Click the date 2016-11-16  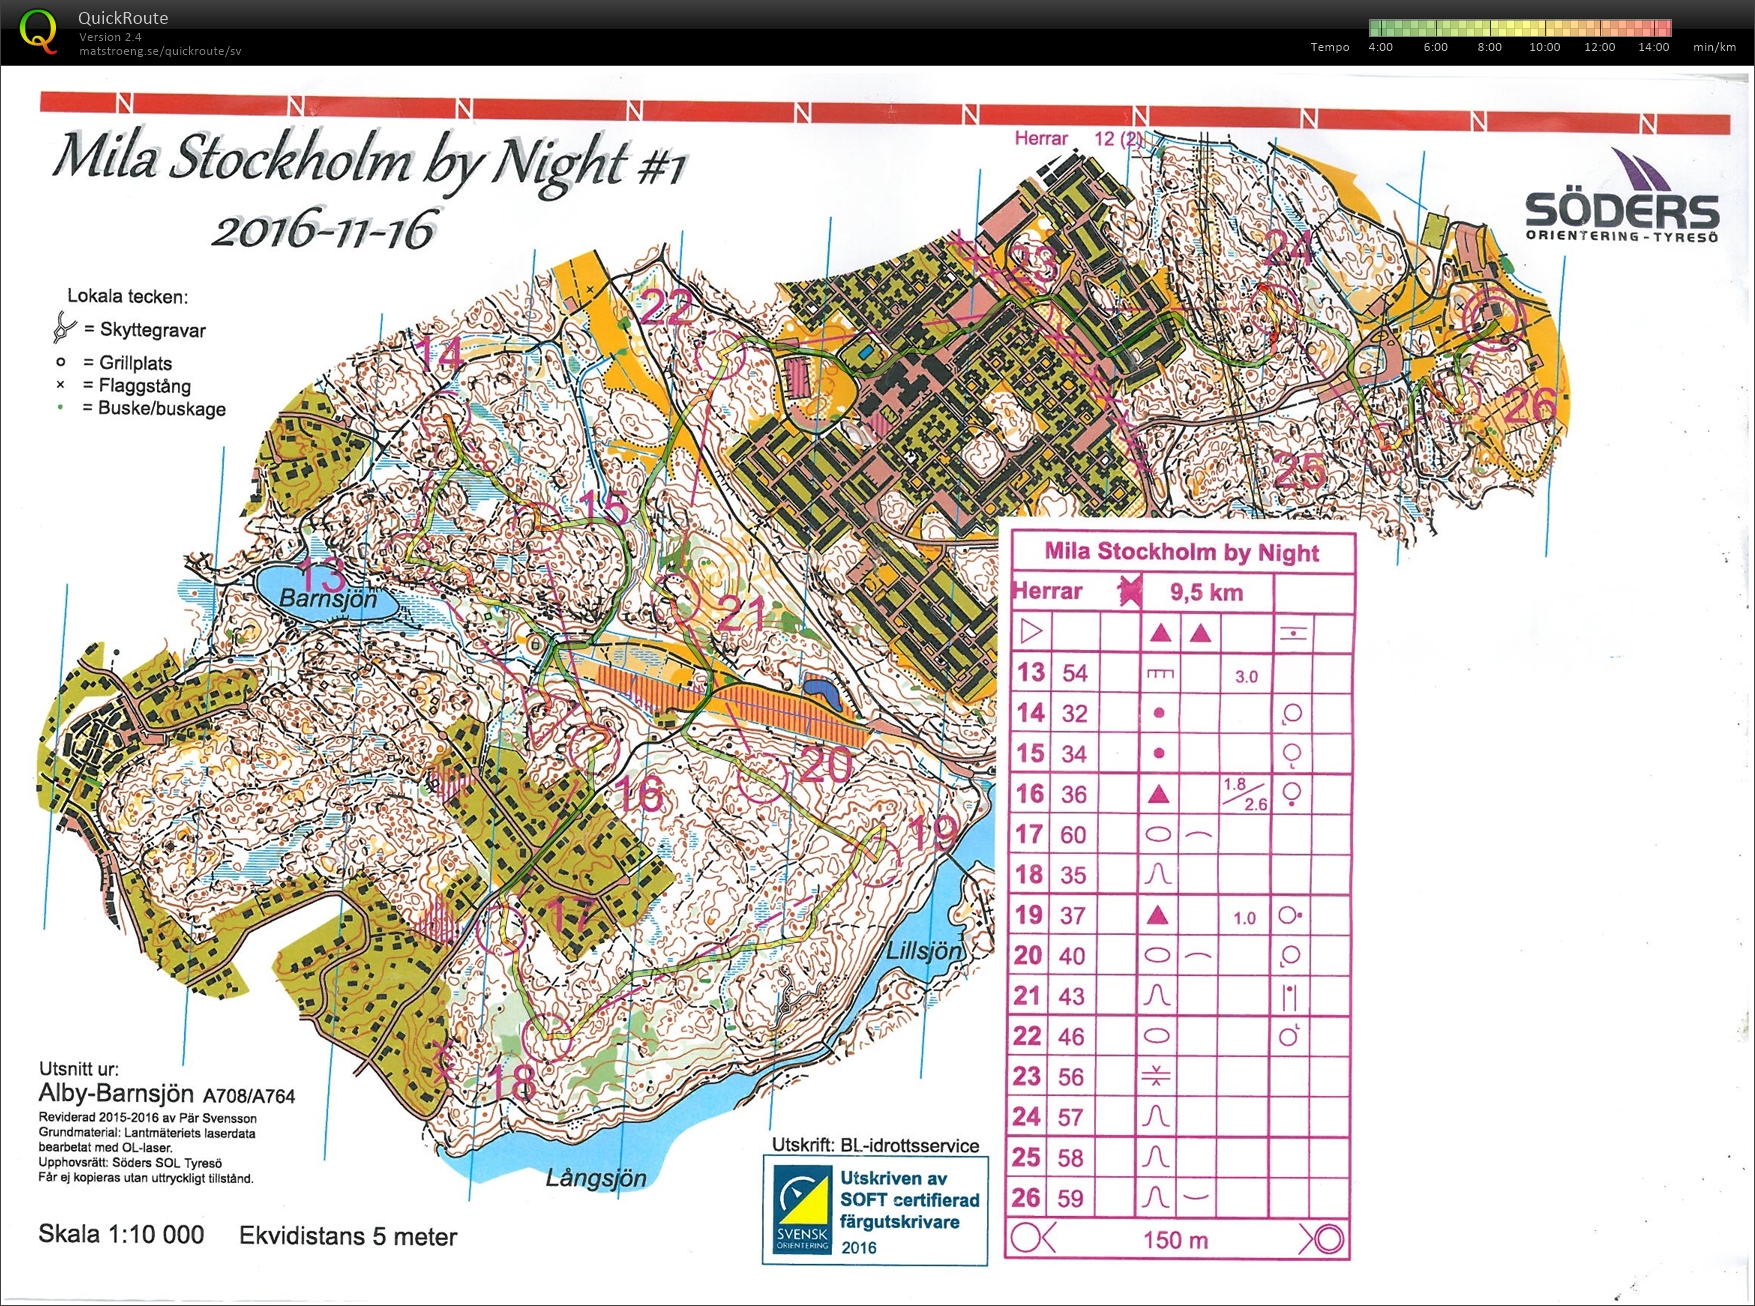tap(324, 229)
